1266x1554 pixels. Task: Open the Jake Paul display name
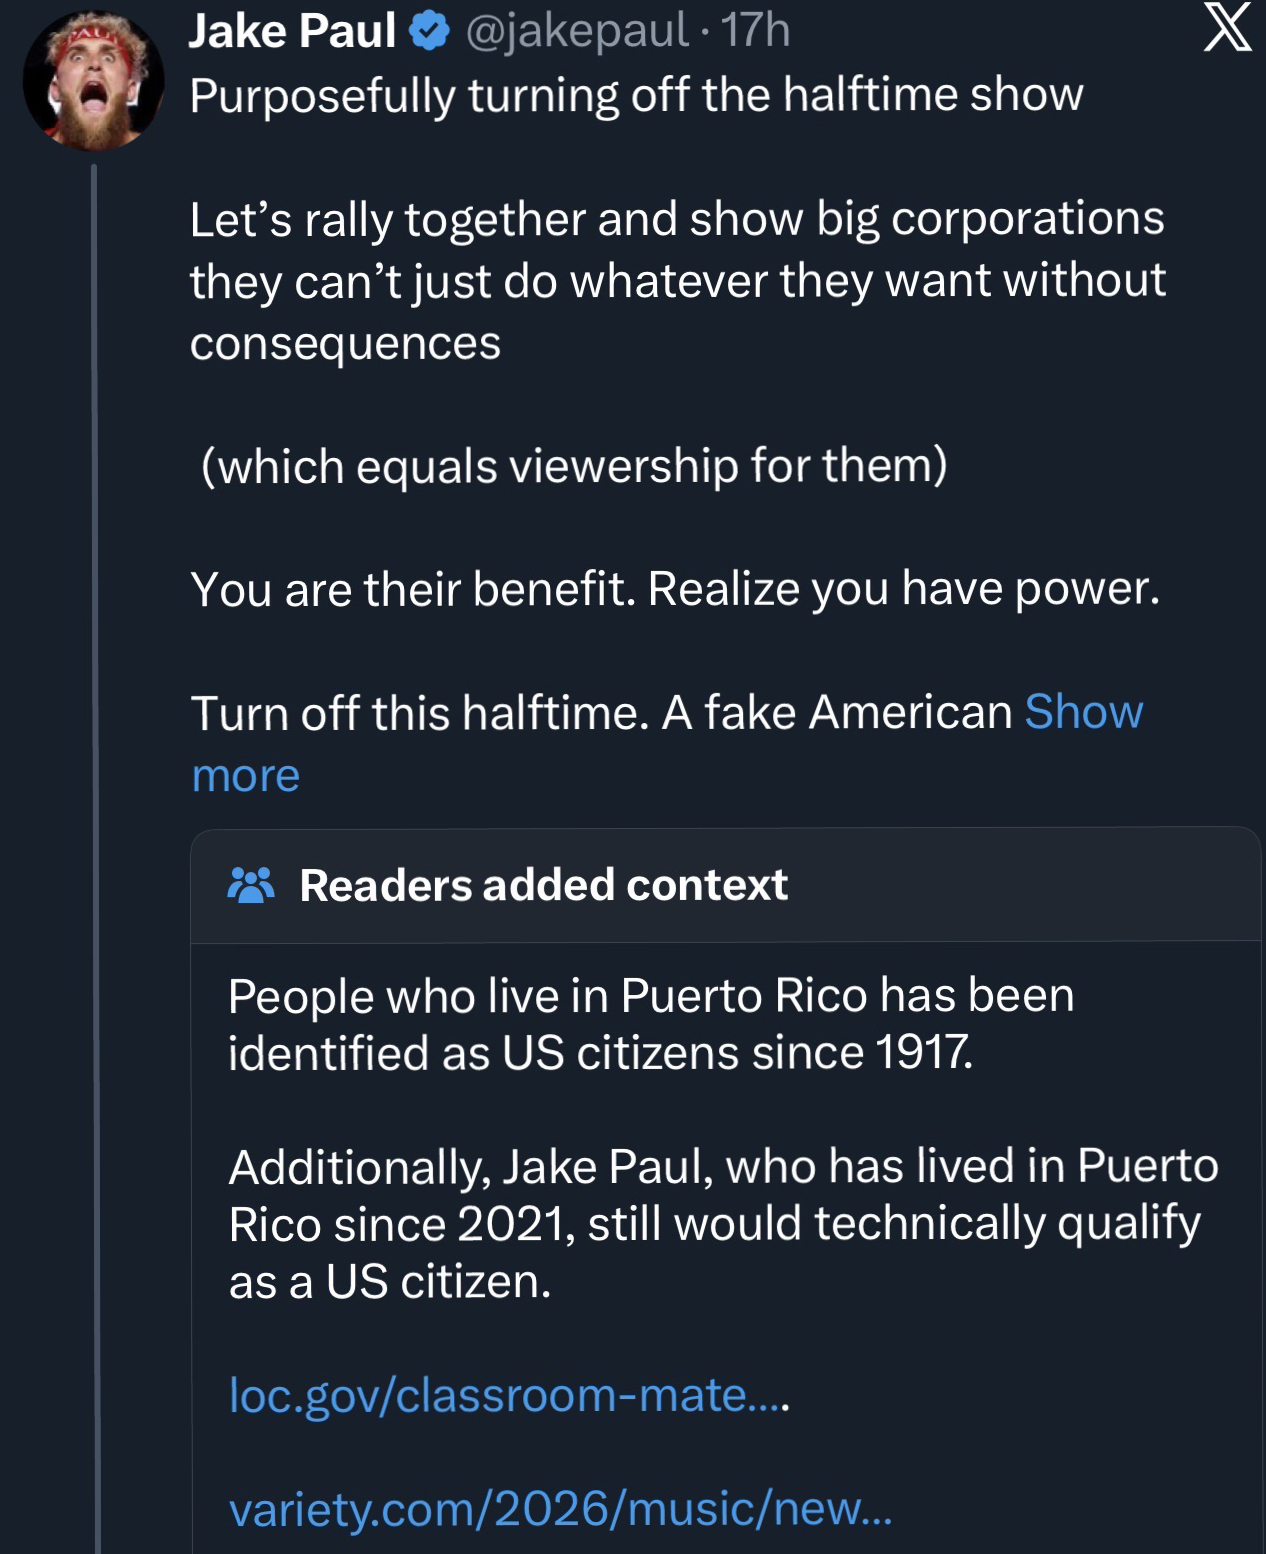pos(292,31)
